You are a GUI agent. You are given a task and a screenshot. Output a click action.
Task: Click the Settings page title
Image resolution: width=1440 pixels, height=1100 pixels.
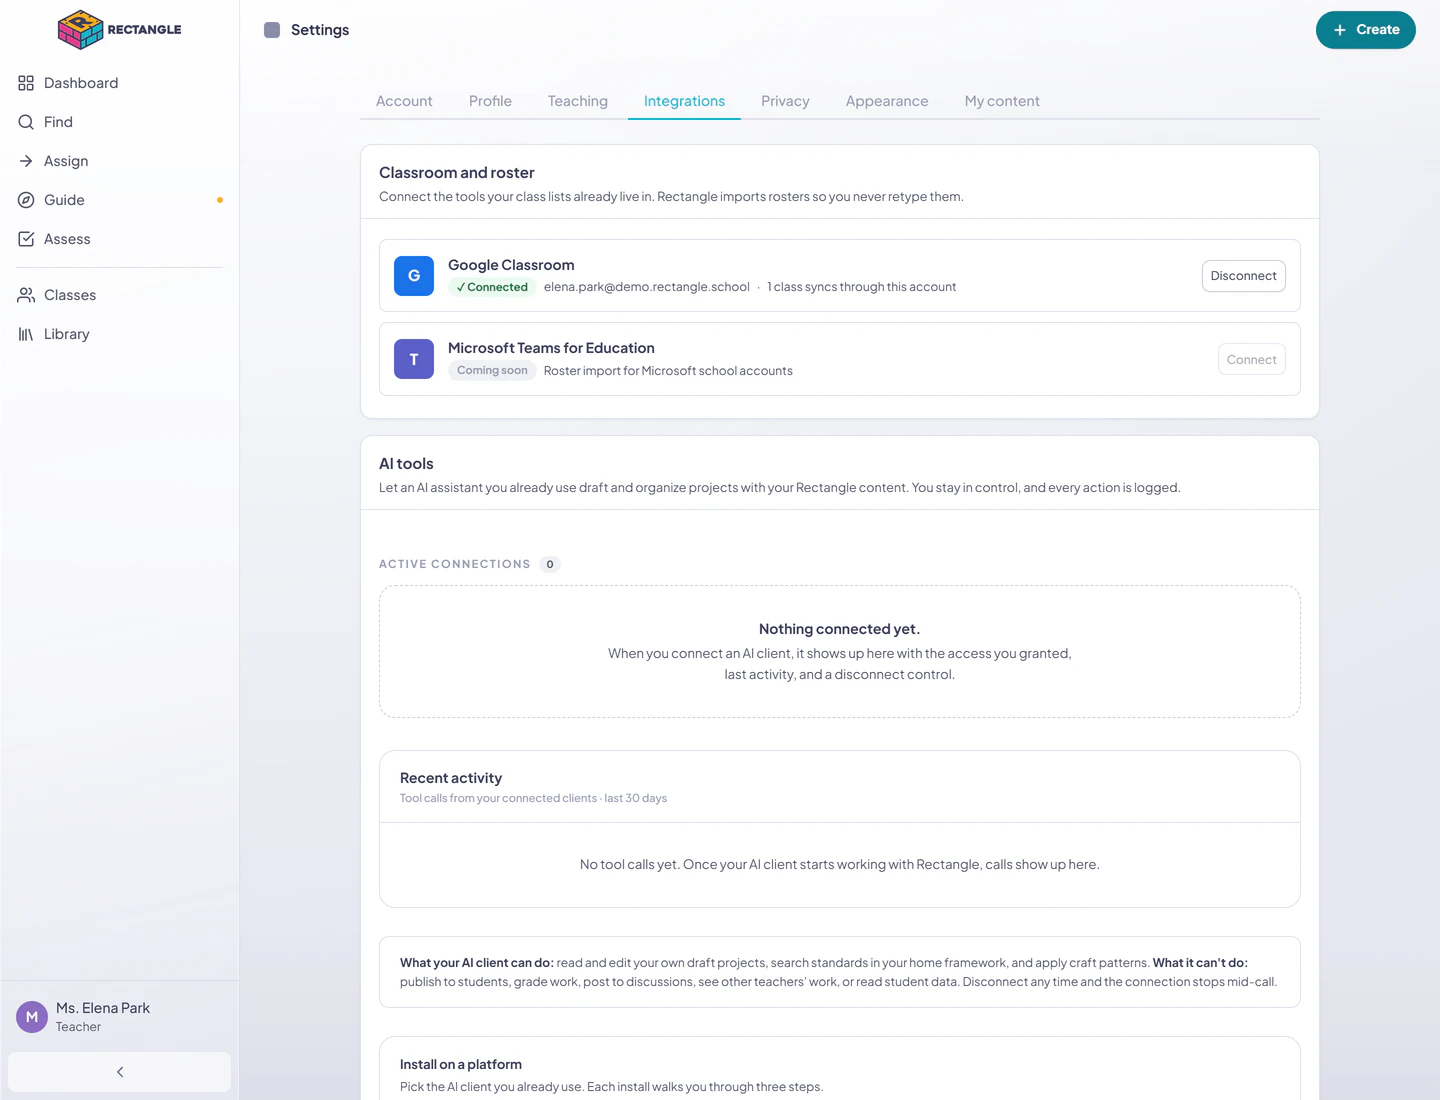320,30
